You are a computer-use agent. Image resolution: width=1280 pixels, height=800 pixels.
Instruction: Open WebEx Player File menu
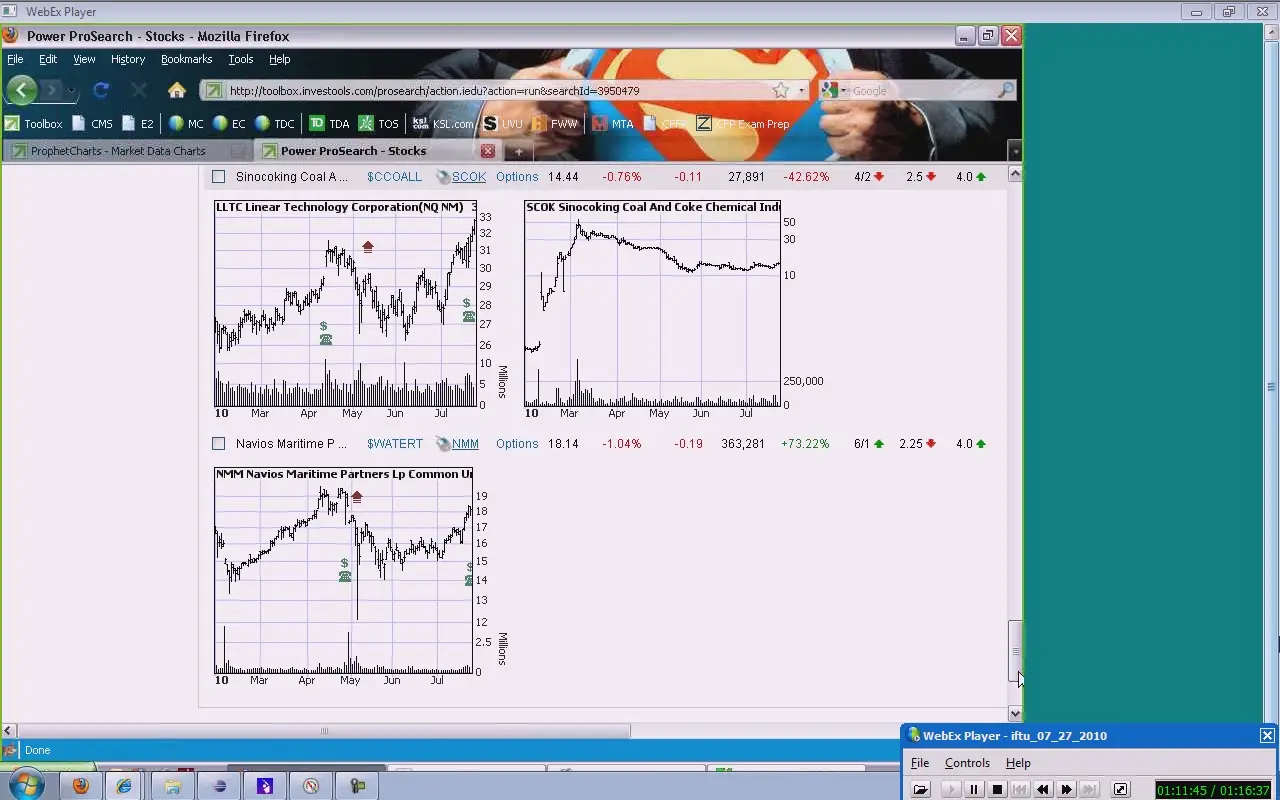pyautogui.click(x=919, y=763)
